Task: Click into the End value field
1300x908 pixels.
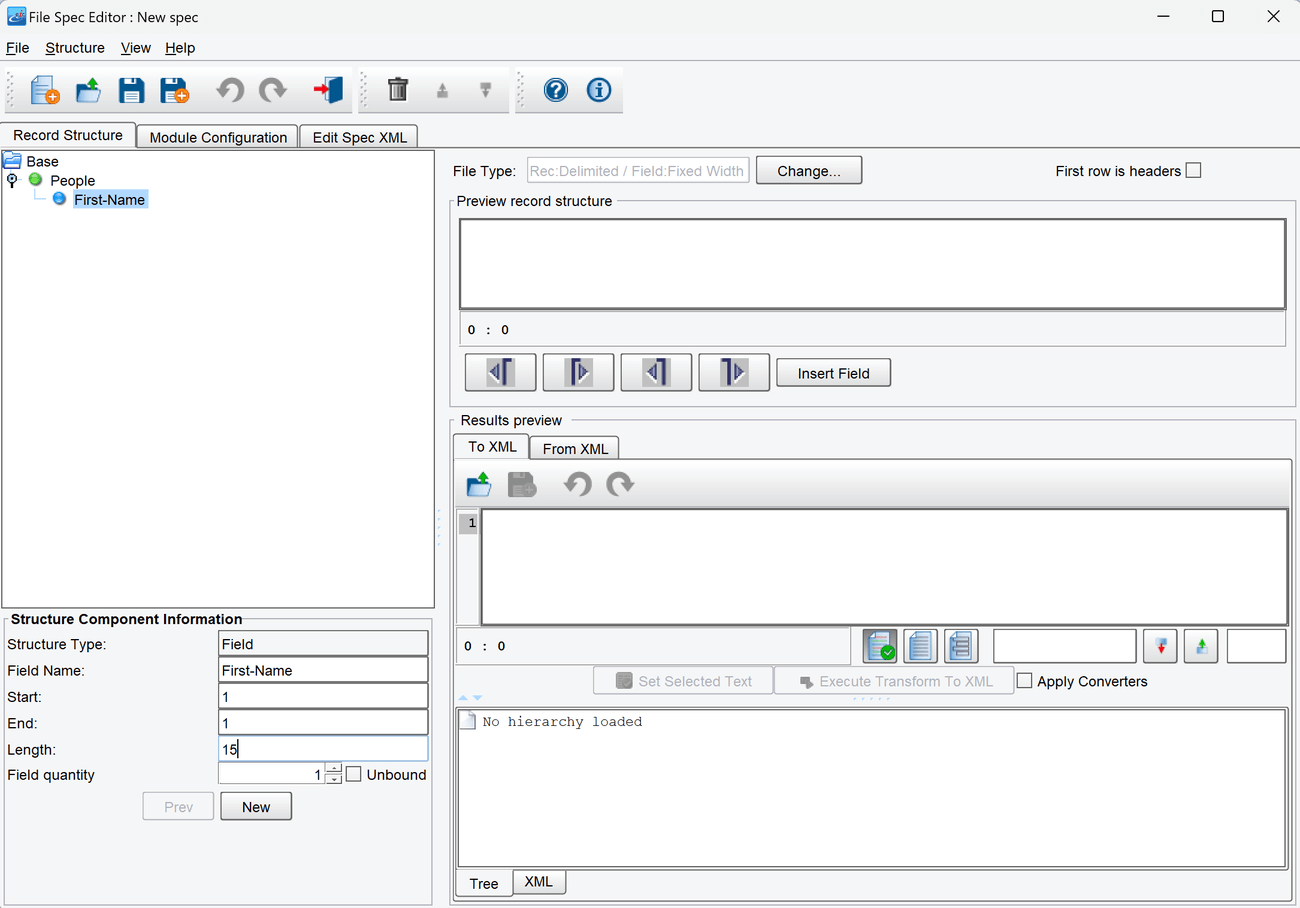Action: pos(323,722)
